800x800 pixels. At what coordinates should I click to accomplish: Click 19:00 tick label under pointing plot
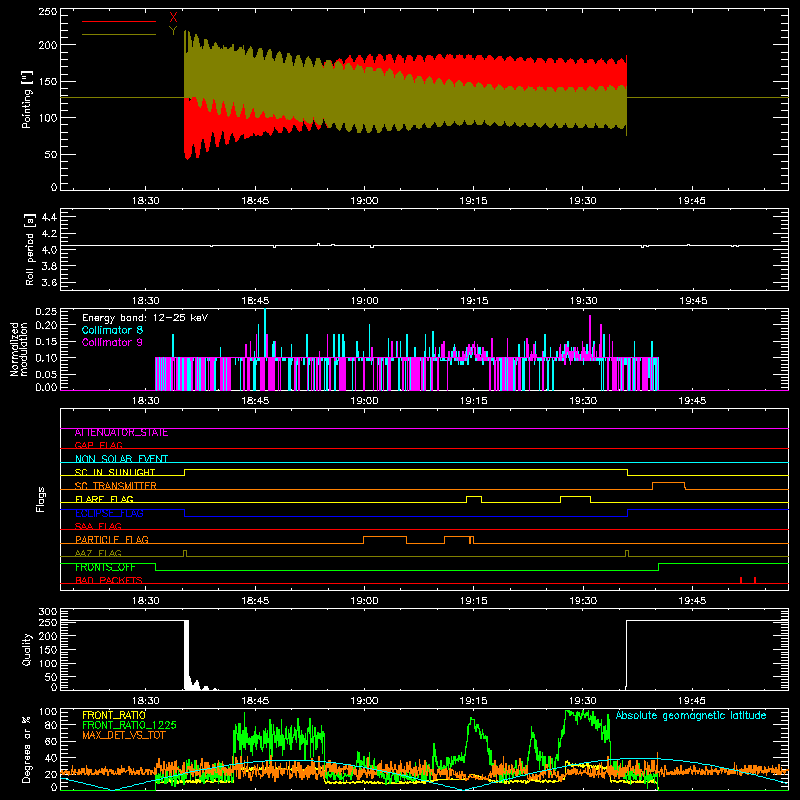[364, 201]
